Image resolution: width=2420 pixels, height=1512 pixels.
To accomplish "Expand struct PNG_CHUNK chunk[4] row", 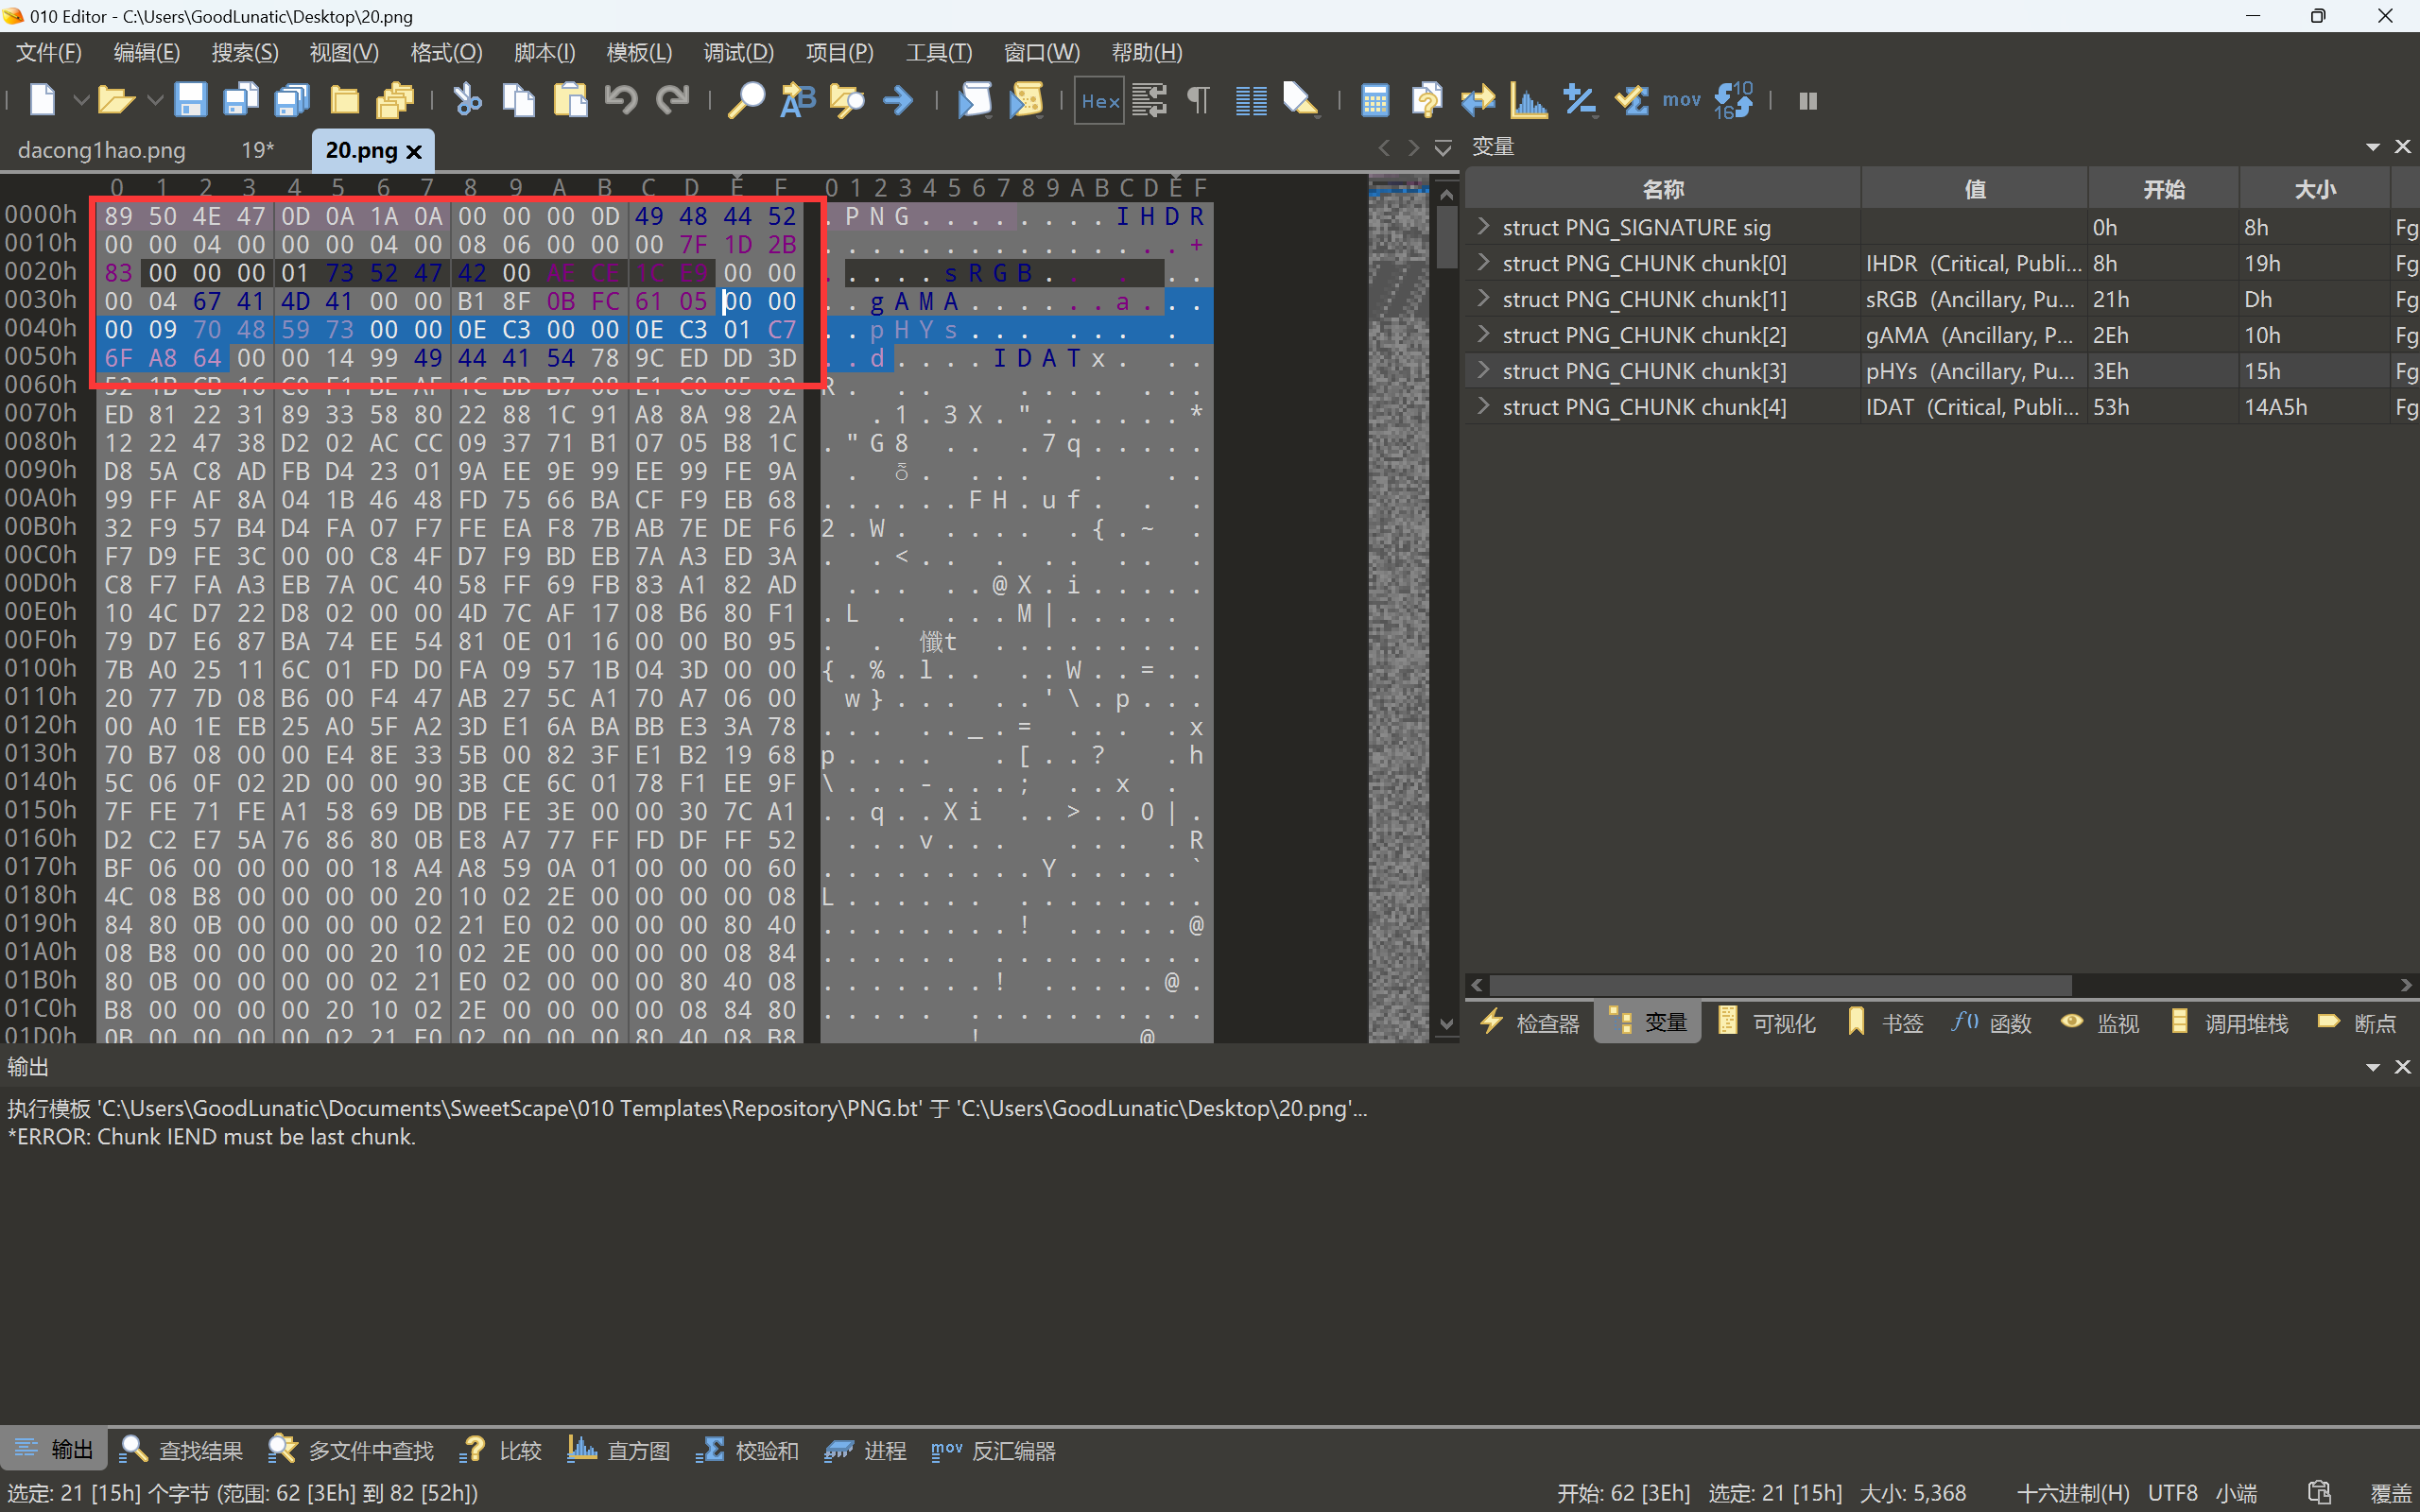I will coord(1483,407).
